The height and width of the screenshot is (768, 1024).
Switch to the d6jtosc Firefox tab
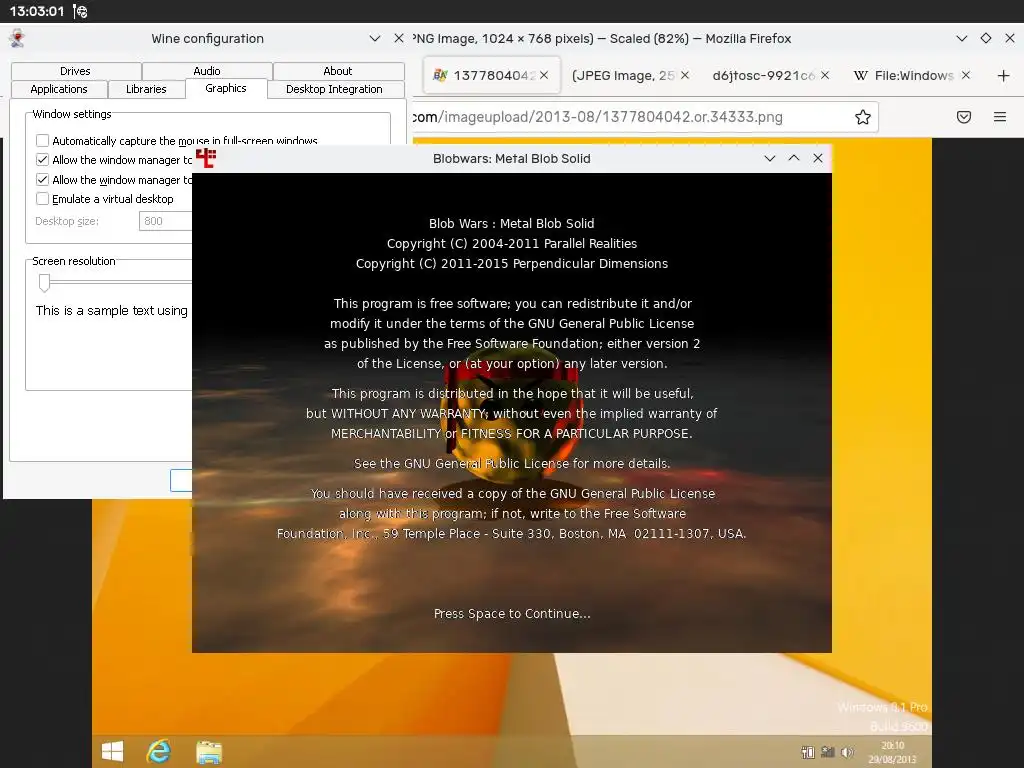763,75
